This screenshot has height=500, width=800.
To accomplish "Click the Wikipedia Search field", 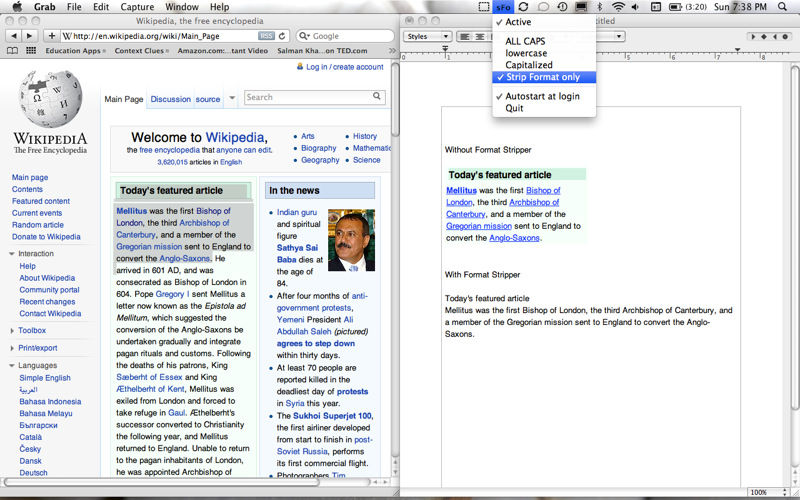I will point(314,97).
